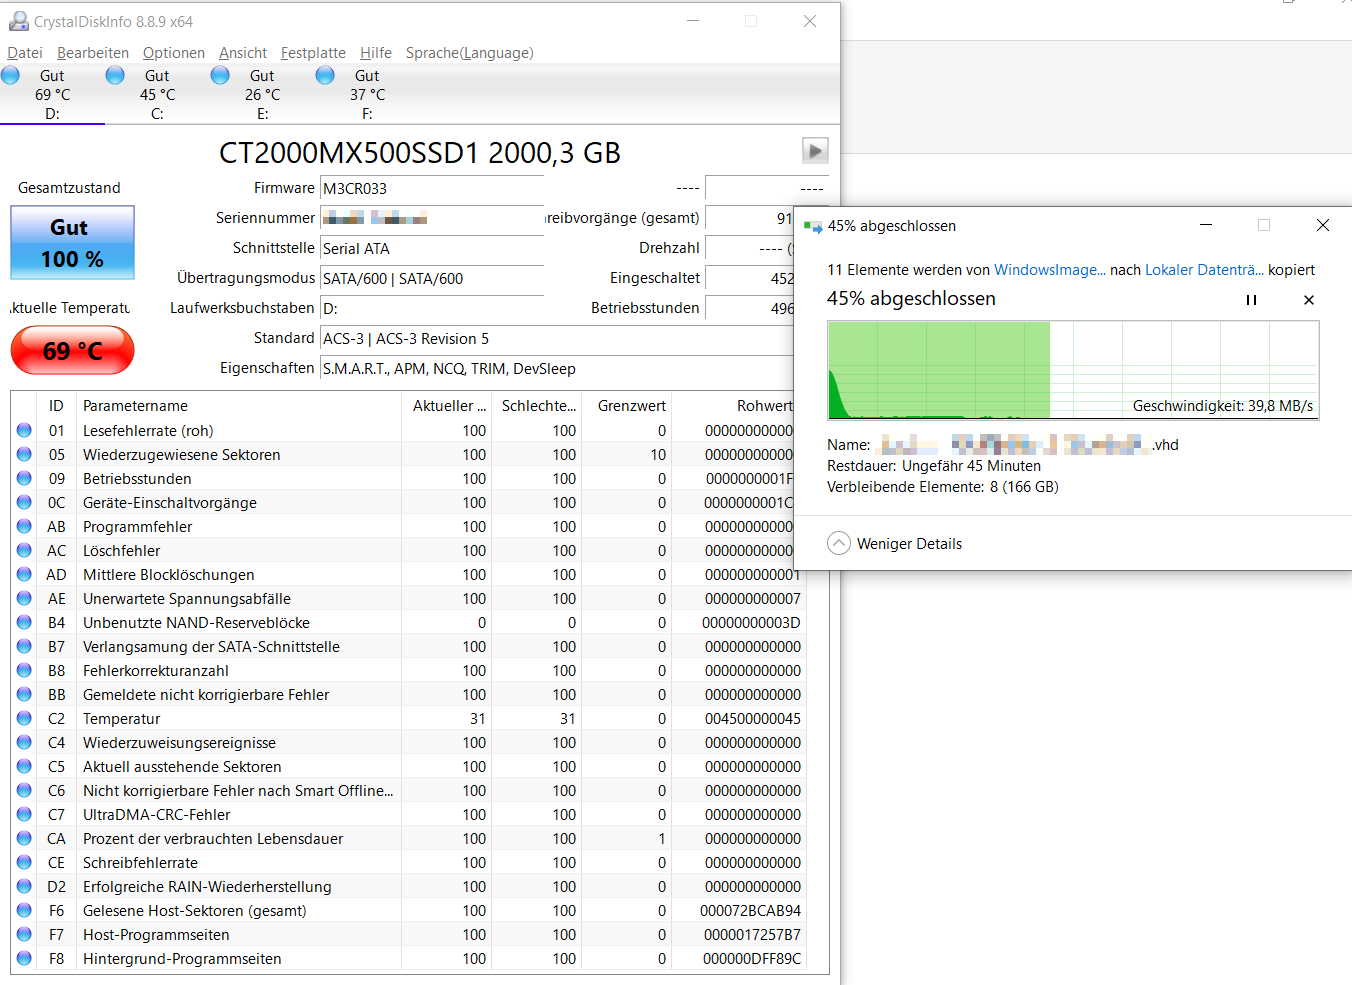The height and width of the screenshot is (985, 1352).
Task: Select the Nicht korrigierbare Fehler nach Smart Offline row
Action: tap(408, 790)
